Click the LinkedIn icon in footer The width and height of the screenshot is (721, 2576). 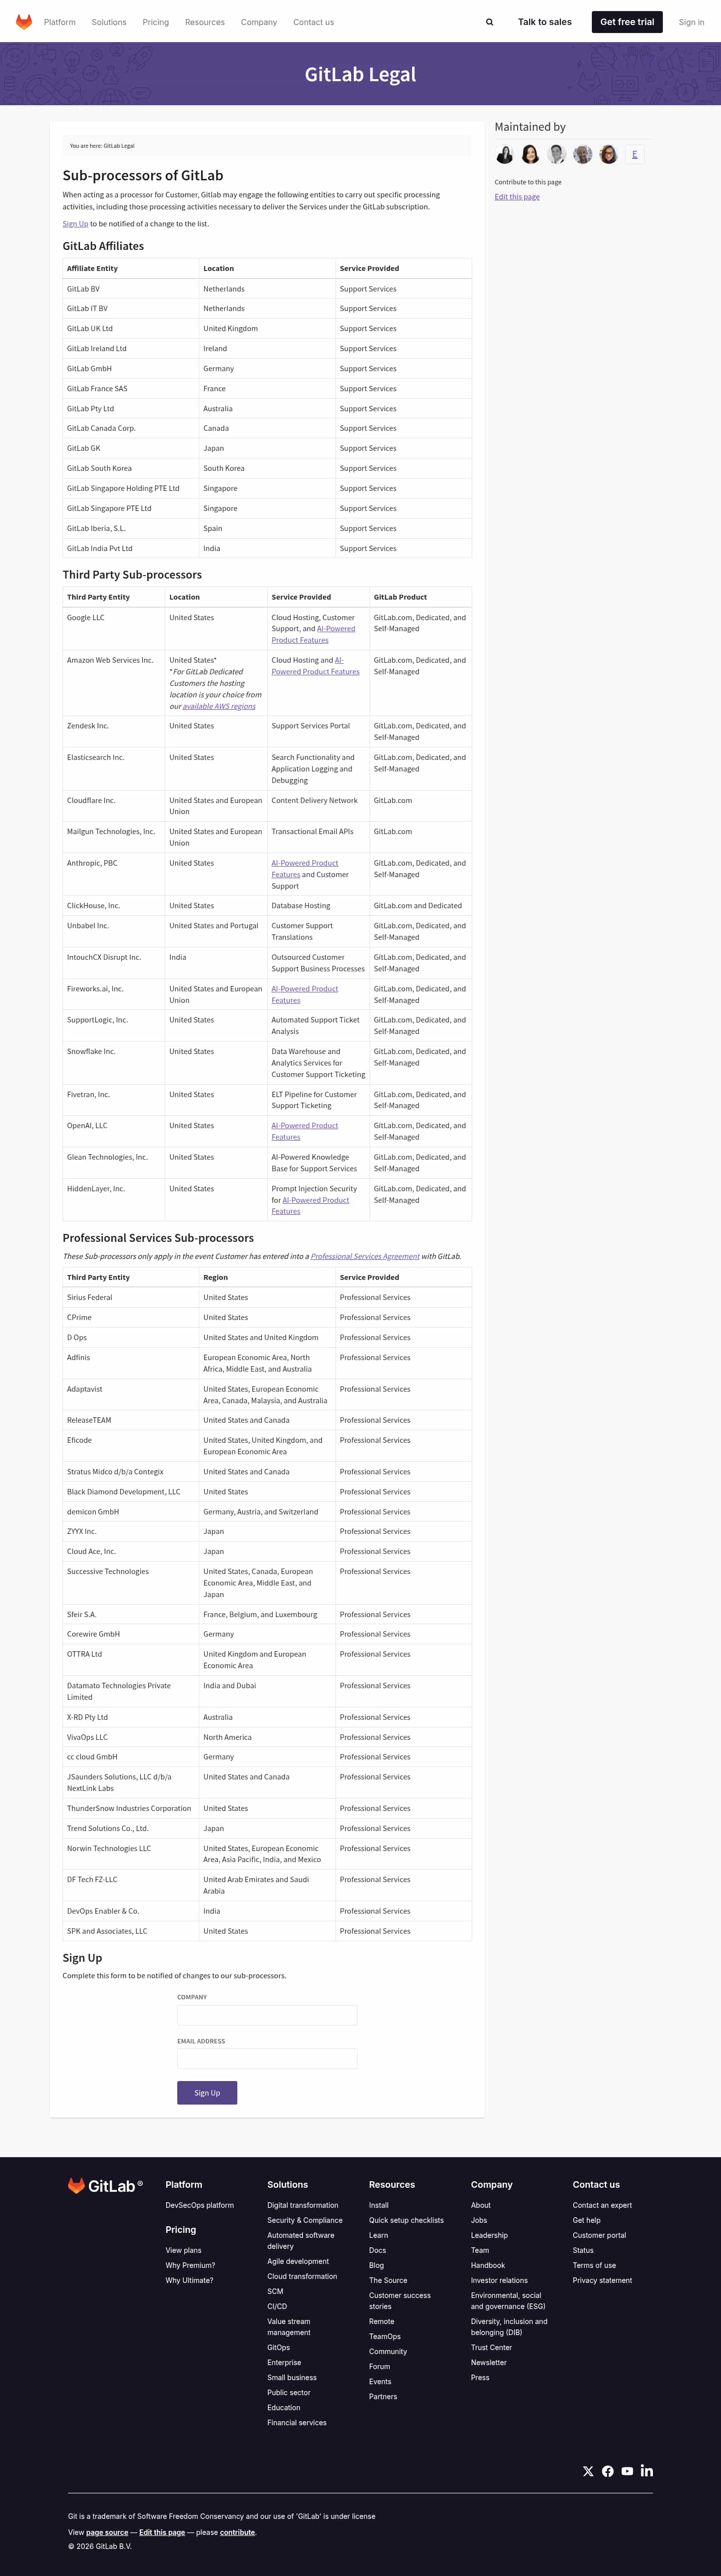tap(647, 2471)
